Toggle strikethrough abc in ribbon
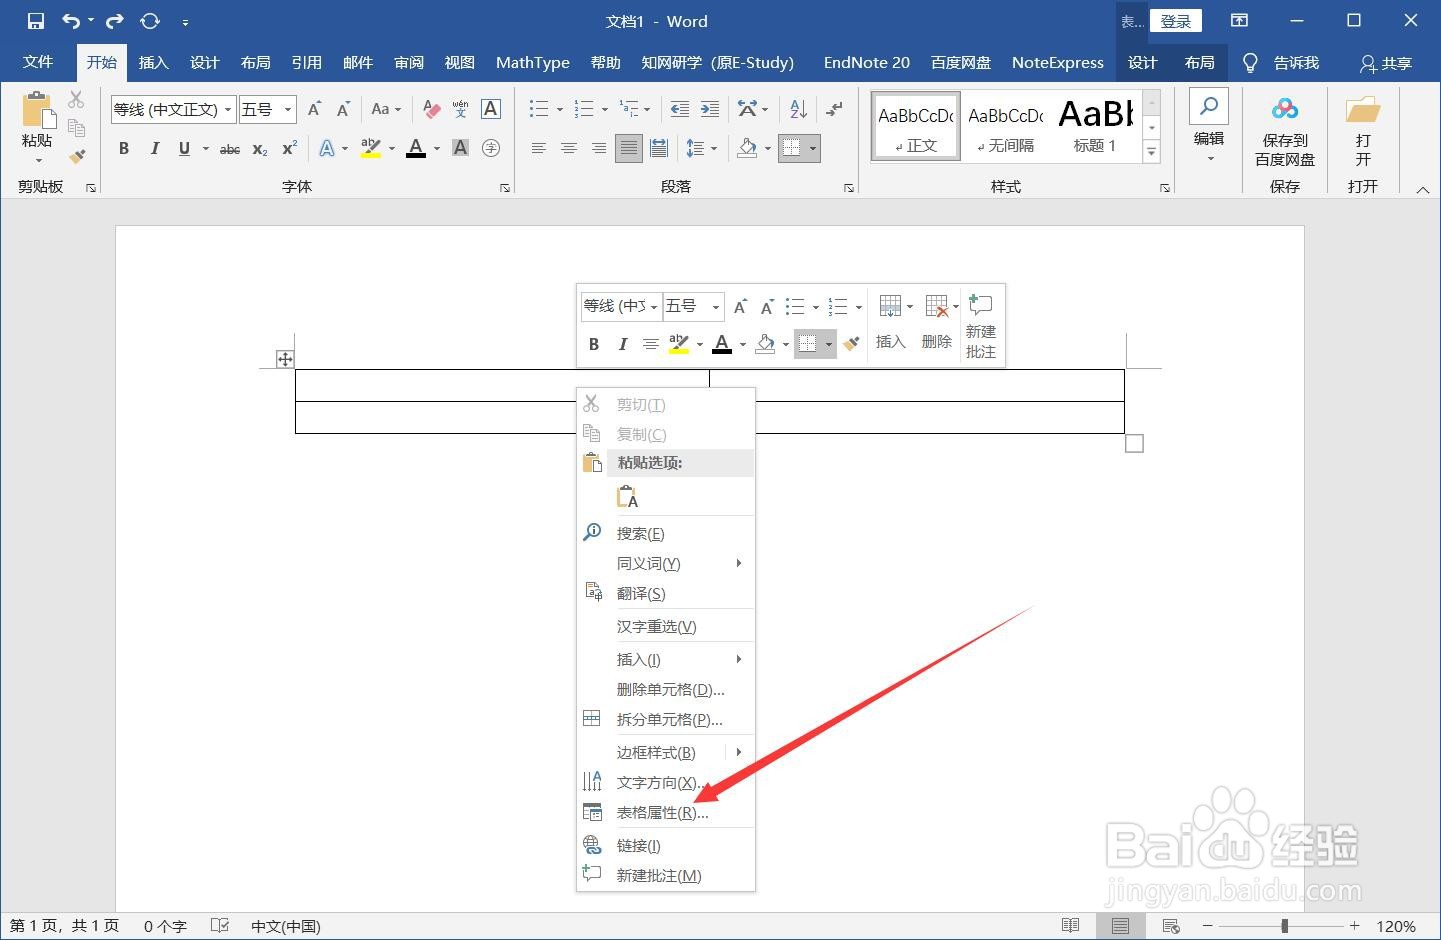 (x=230, y=149)
